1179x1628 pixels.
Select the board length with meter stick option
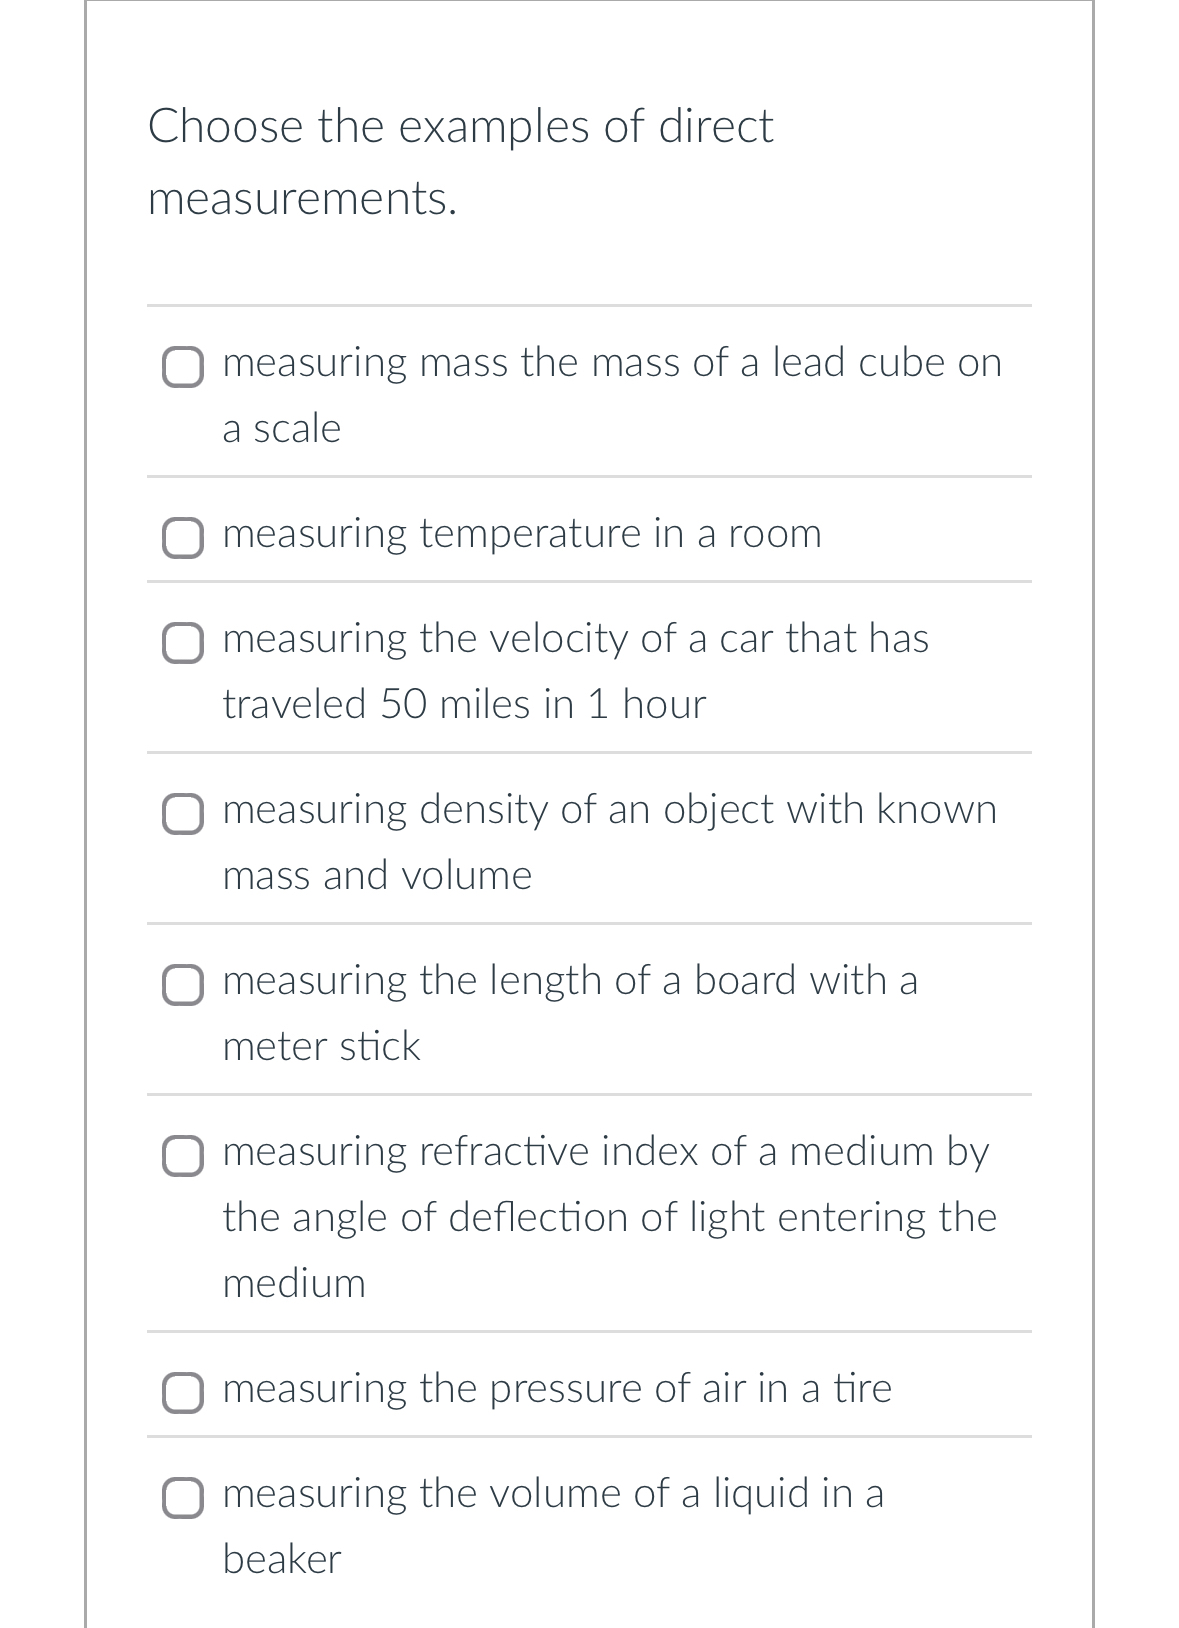pos(183,985)
